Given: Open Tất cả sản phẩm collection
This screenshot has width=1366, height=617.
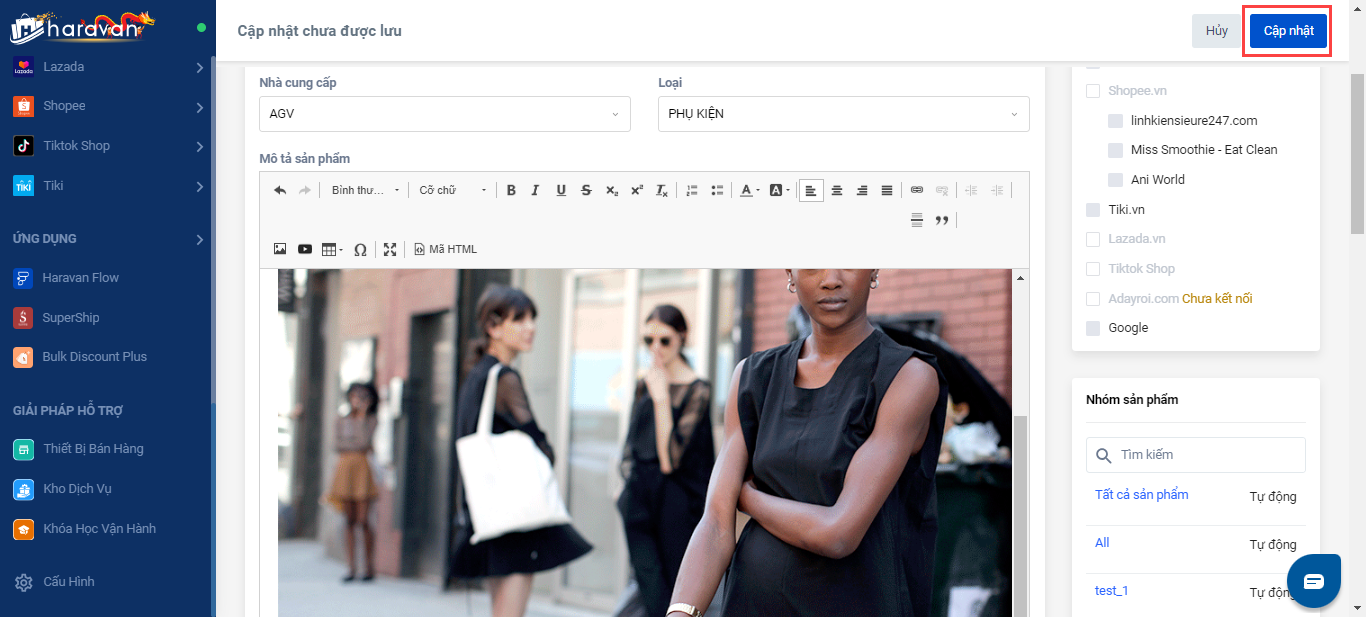Looking at the screenshot, I should coord(1141,495).
